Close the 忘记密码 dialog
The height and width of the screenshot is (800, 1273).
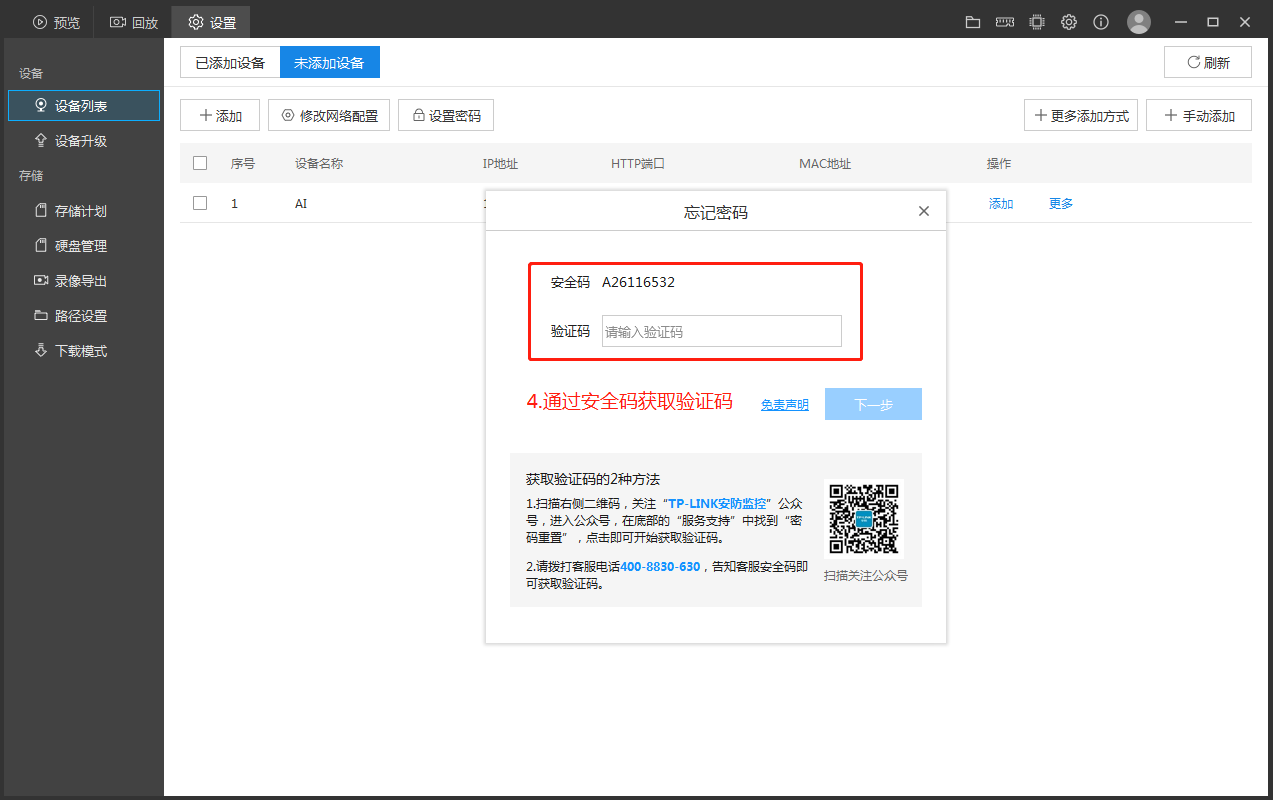[924, 211]
